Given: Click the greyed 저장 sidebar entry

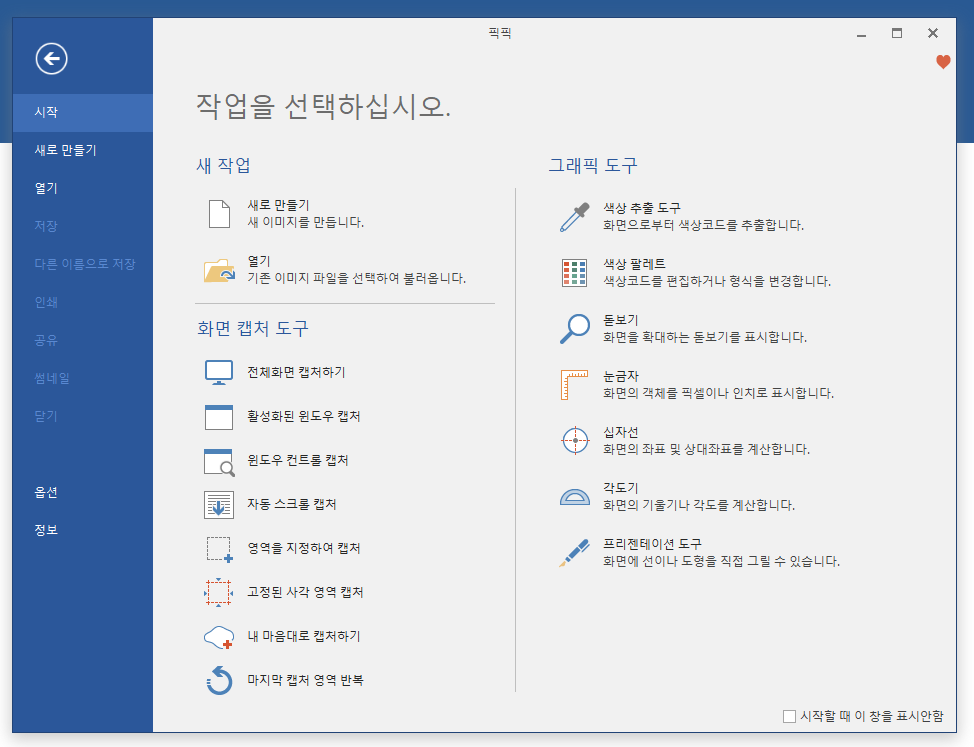Looking at the screenshot, I should [x=83, y=226].
